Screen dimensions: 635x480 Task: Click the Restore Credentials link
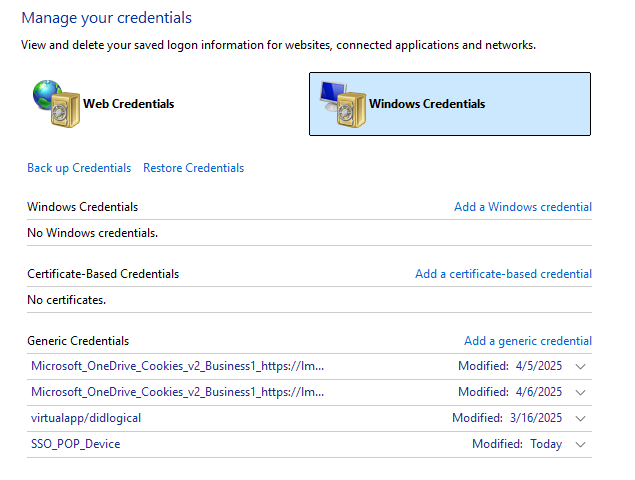pos(193,168)
